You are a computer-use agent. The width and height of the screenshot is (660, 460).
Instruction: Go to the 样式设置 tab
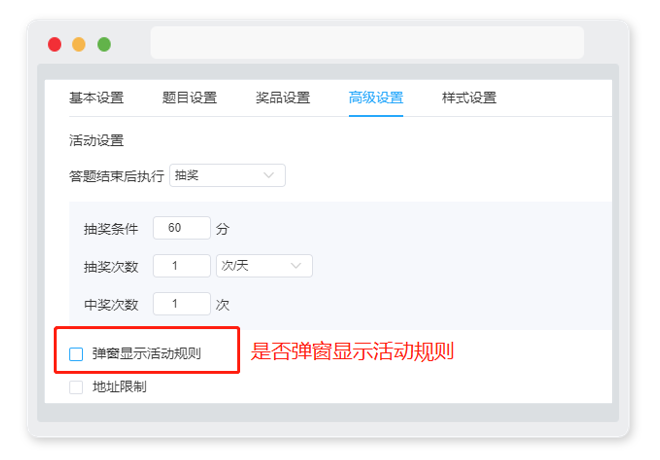(x=469, y=98)
